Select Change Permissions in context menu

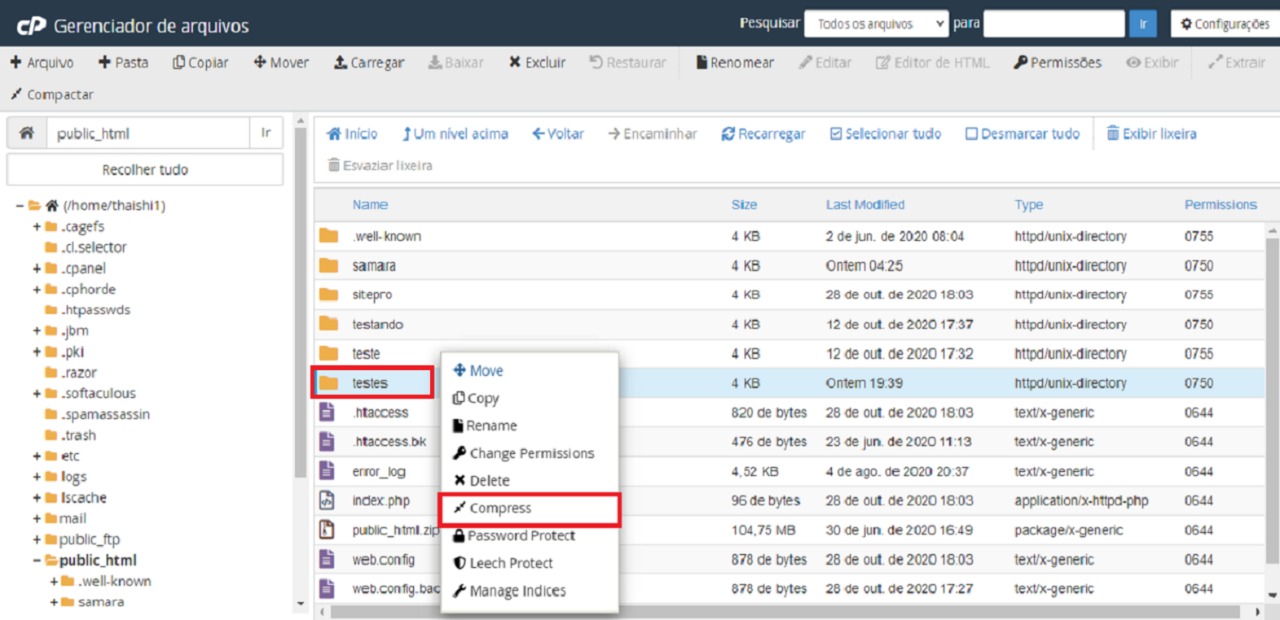tap(531, 453)
